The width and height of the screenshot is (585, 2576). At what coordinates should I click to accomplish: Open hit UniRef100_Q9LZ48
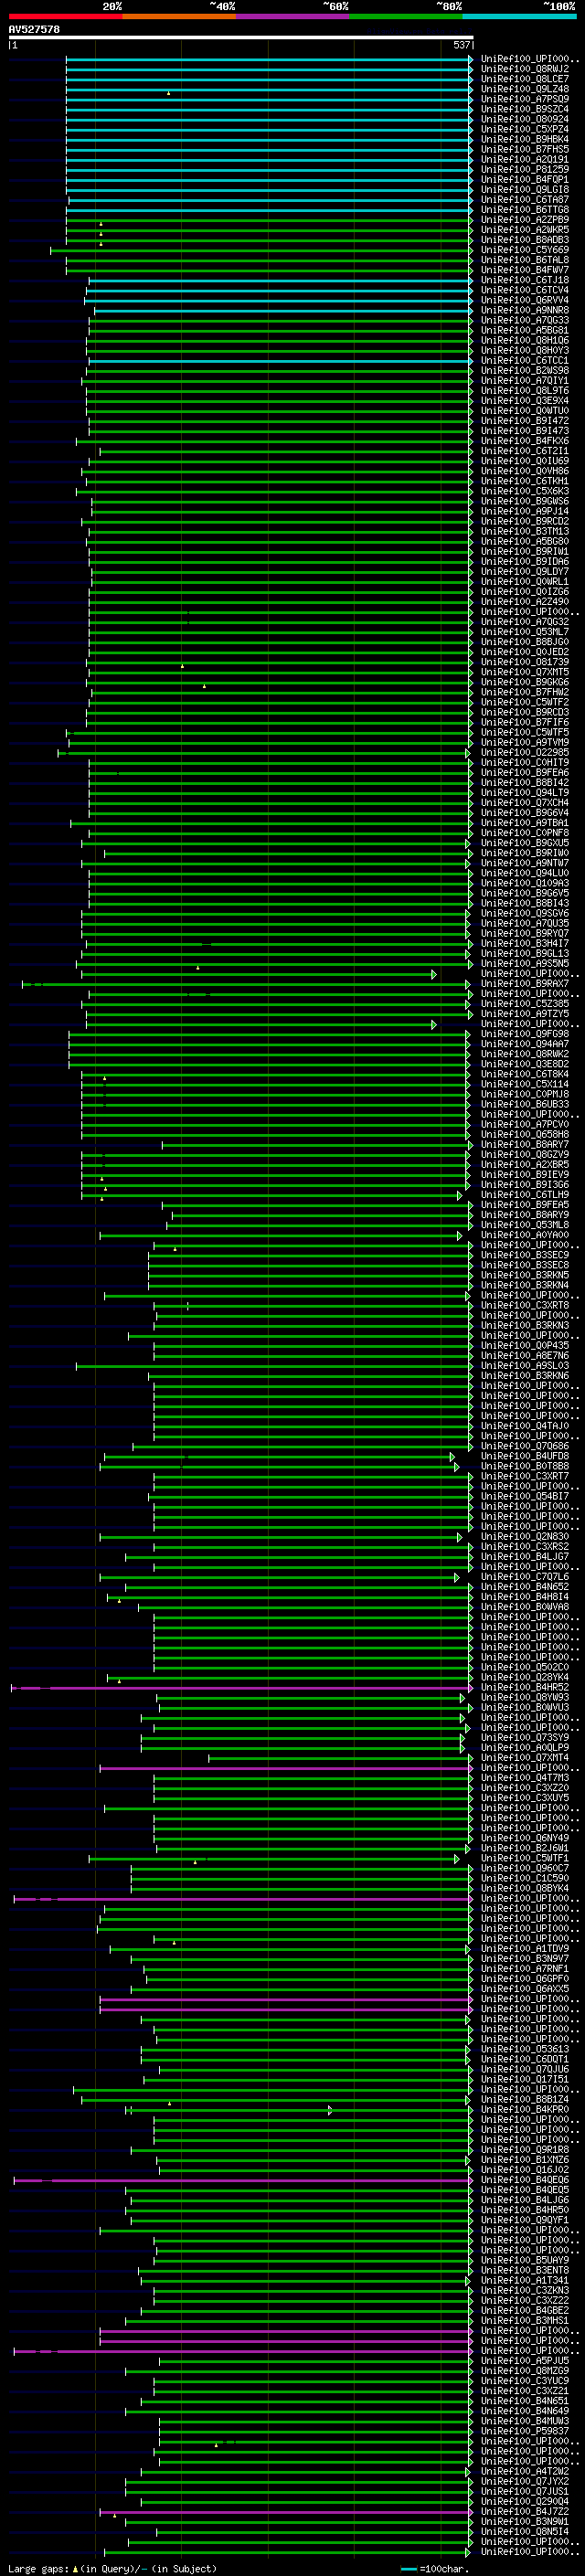point(525,89)
